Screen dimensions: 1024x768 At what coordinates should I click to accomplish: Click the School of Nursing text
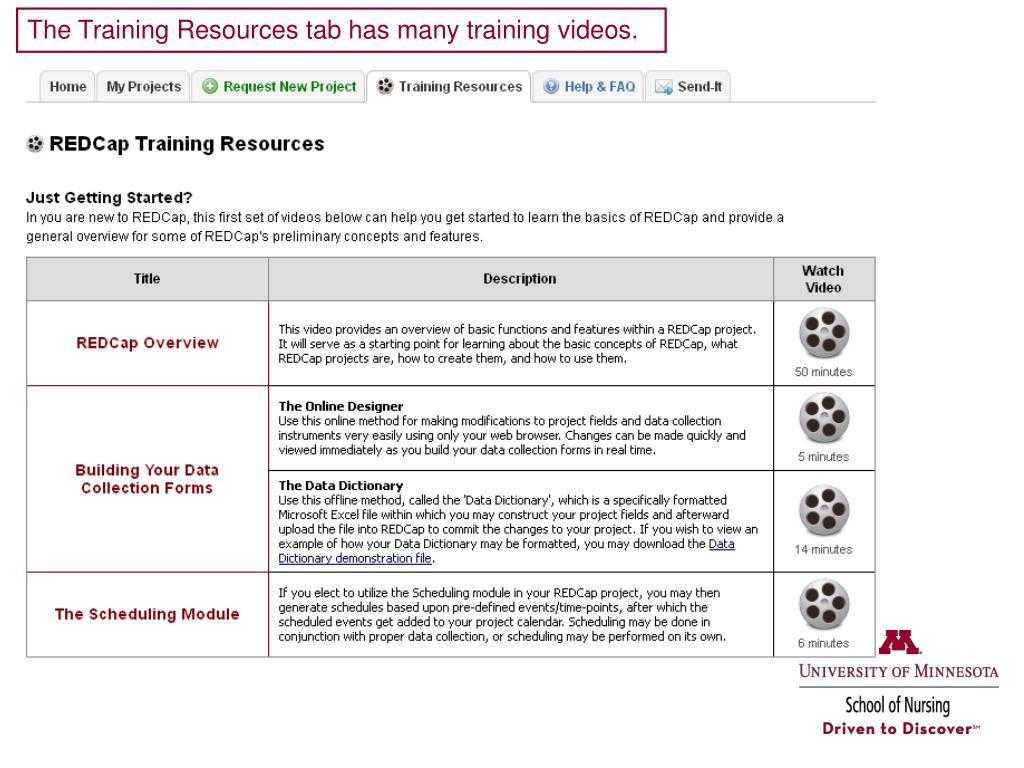897,705
